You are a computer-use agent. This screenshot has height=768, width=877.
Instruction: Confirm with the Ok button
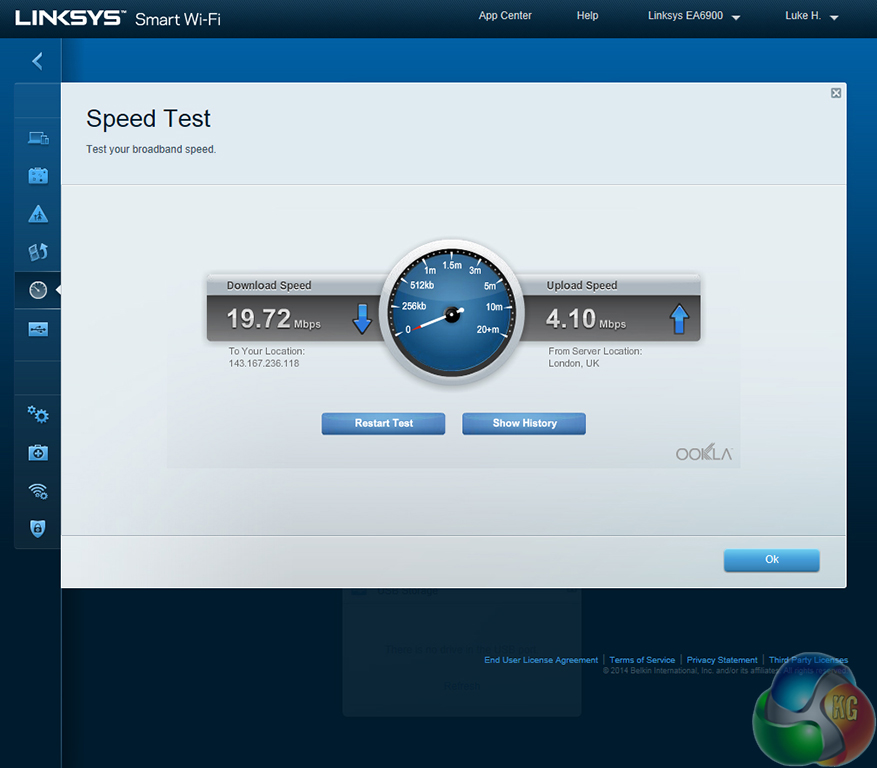point(772,559)
